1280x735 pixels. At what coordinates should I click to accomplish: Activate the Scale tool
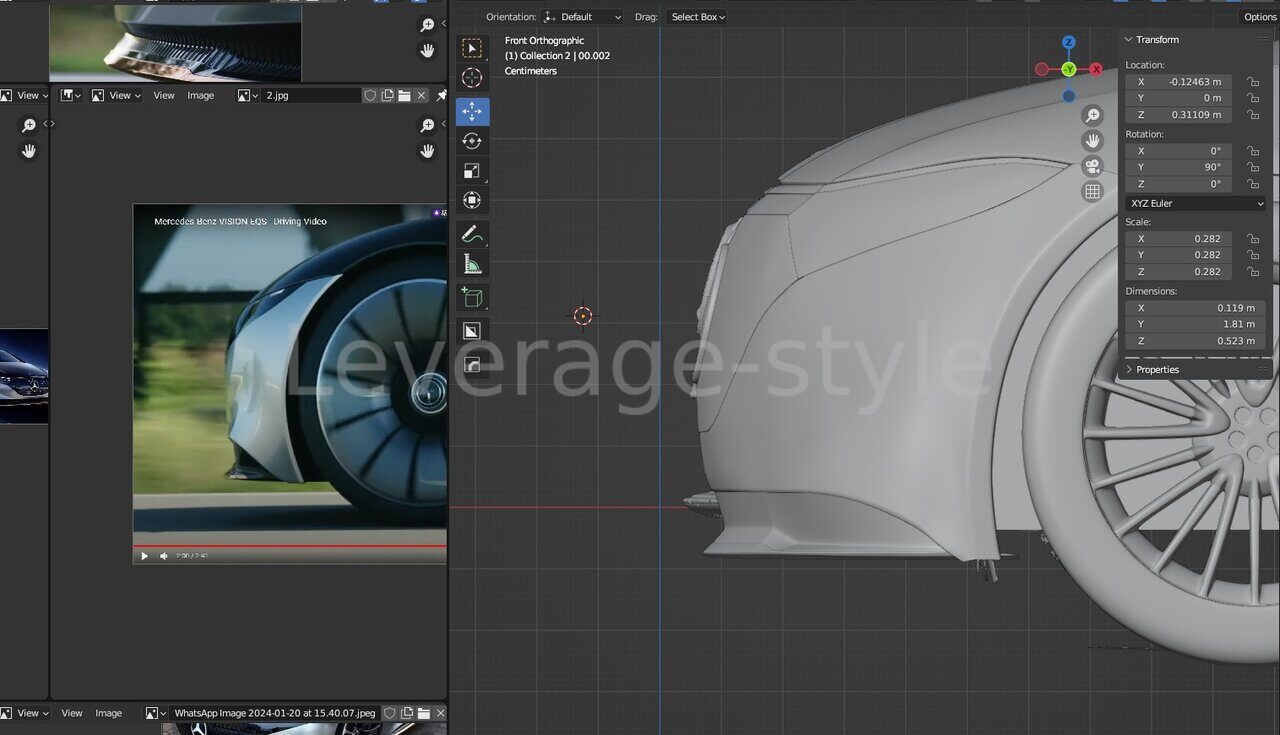click(472, 171)
